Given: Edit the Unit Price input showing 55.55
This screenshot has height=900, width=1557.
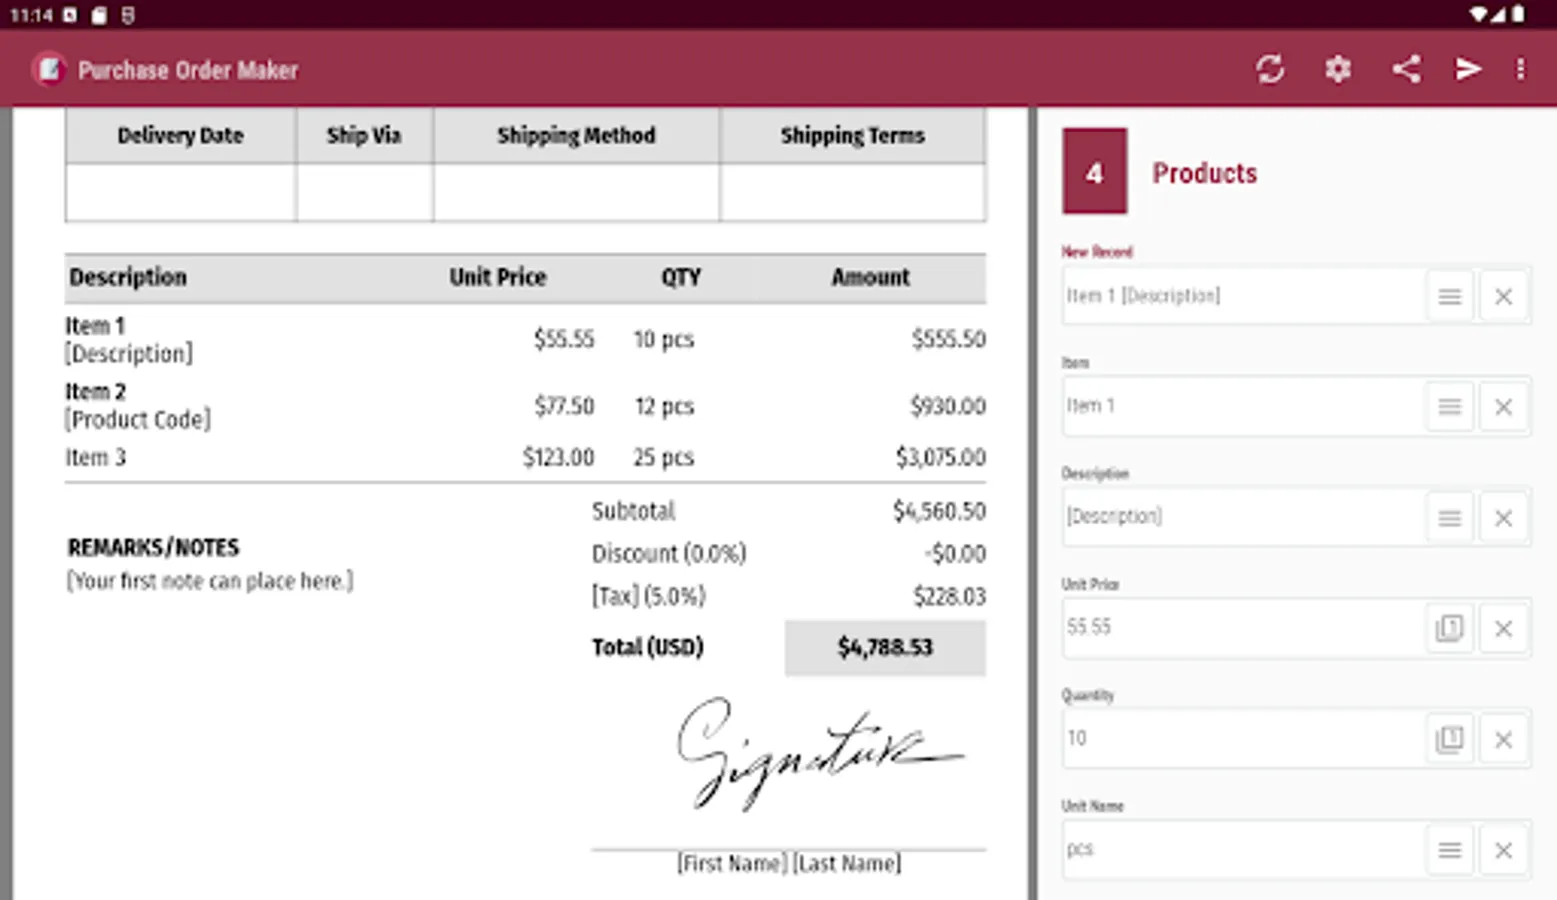Looking at the screenshot, I should click(1240, 628).
